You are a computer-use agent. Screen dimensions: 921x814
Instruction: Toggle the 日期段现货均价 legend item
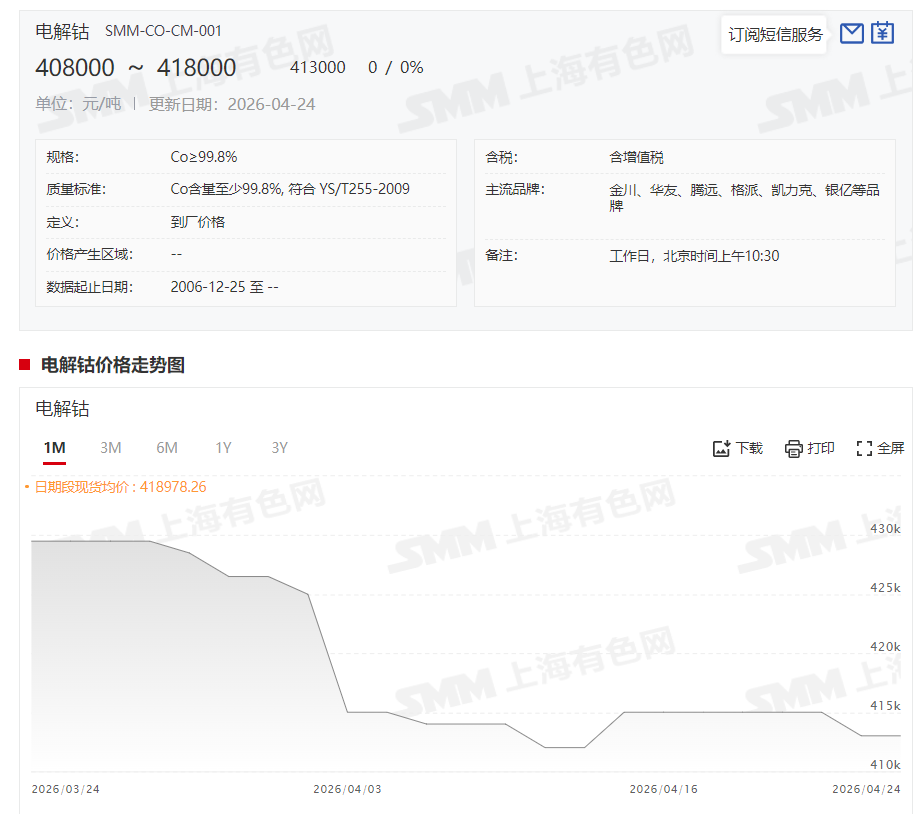pyautogui.click(x=119, y=487)
